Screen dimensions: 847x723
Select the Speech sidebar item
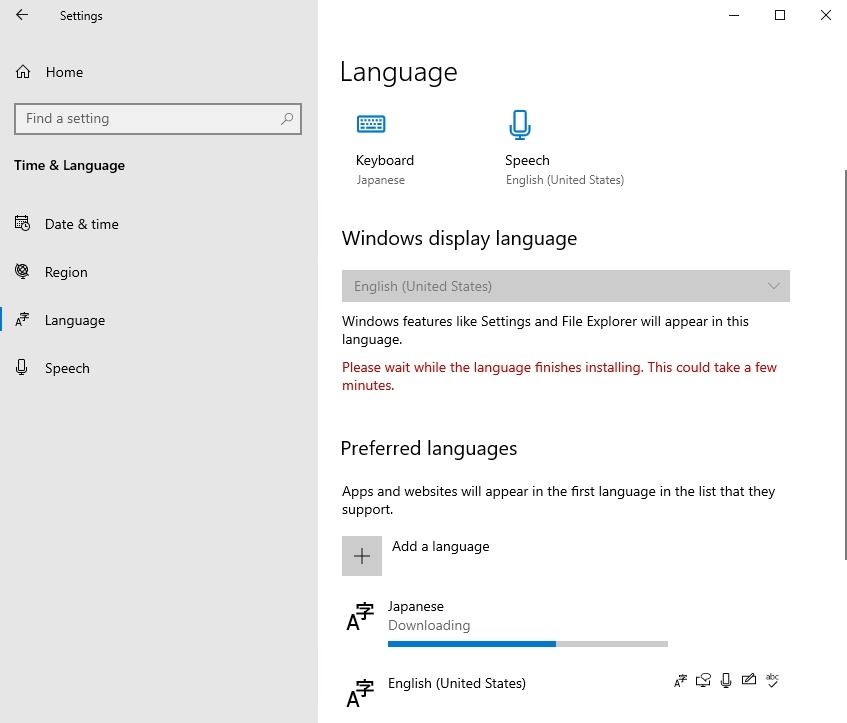click(67, 368)
